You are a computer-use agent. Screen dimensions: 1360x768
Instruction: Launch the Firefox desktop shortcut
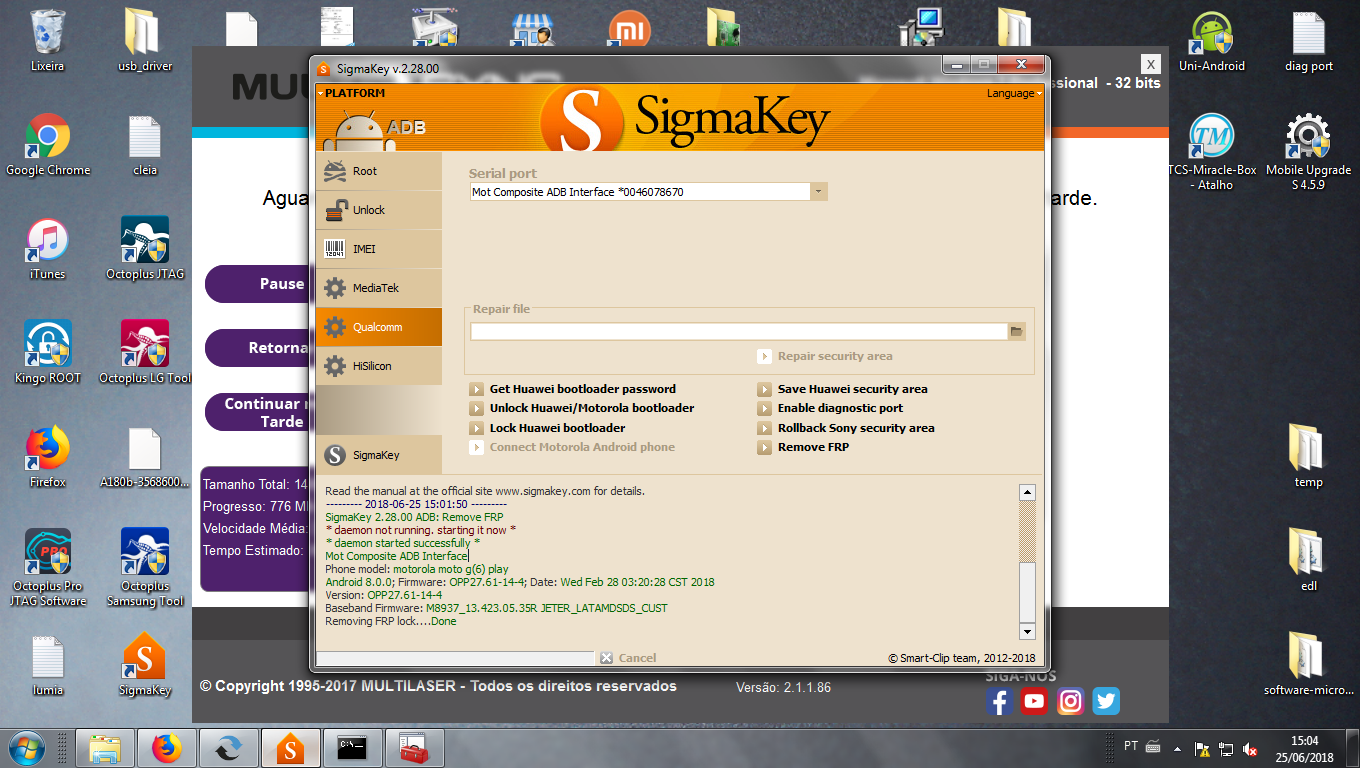pos(47,457)
